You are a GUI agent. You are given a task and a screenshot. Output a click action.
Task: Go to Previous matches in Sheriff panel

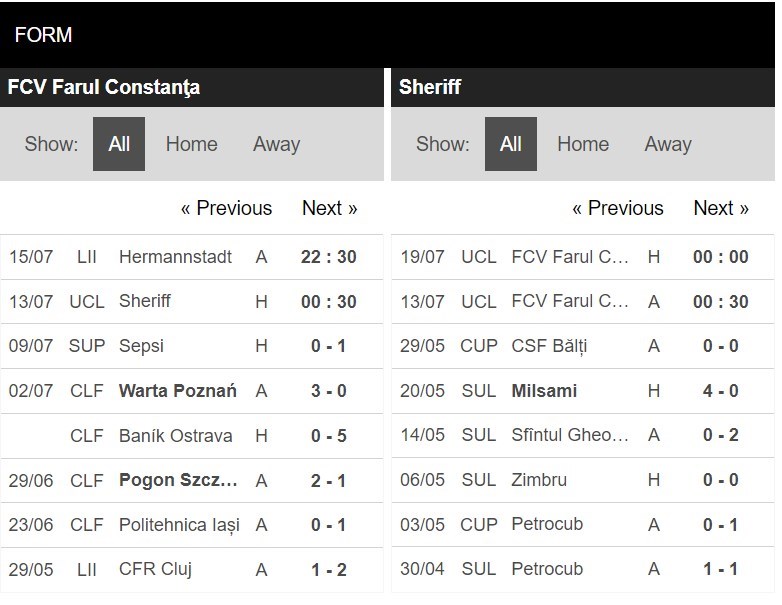point(618,208)
